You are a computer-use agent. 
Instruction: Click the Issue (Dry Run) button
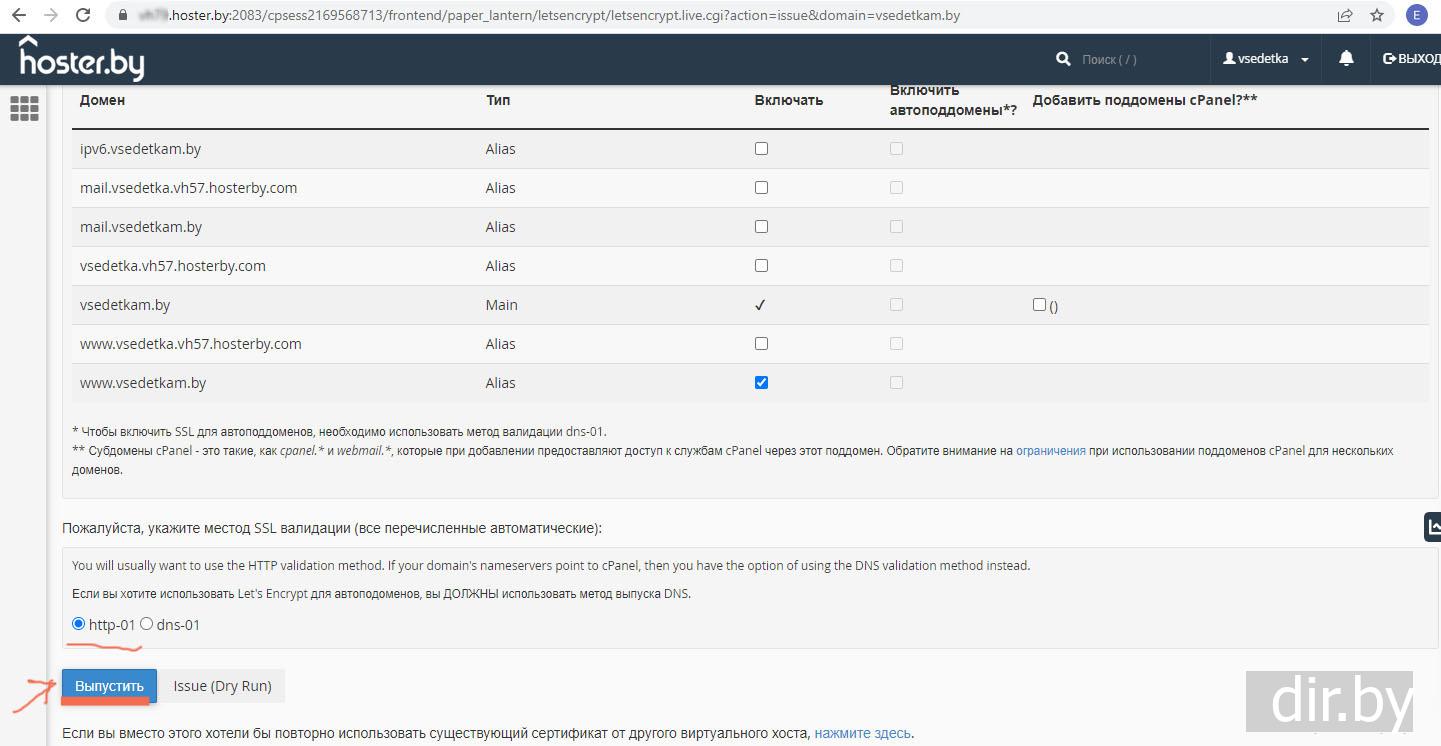coord(222,686)
